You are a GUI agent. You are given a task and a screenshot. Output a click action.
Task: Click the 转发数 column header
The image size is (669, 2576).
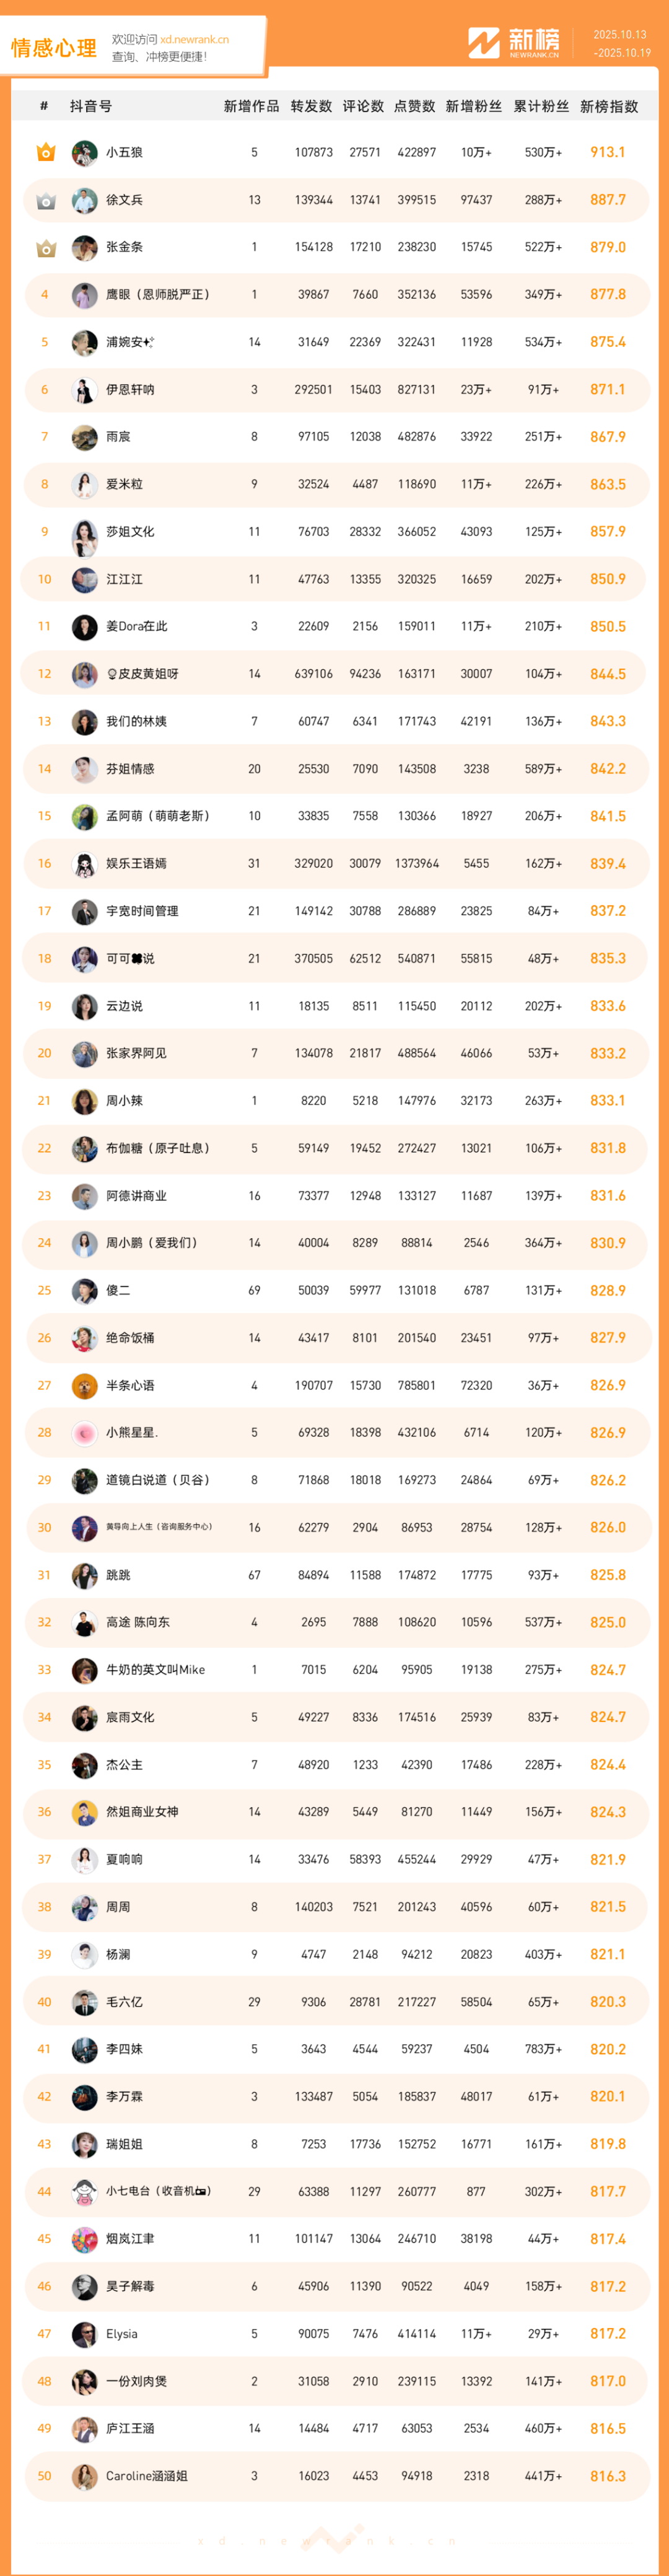(311, 106)
